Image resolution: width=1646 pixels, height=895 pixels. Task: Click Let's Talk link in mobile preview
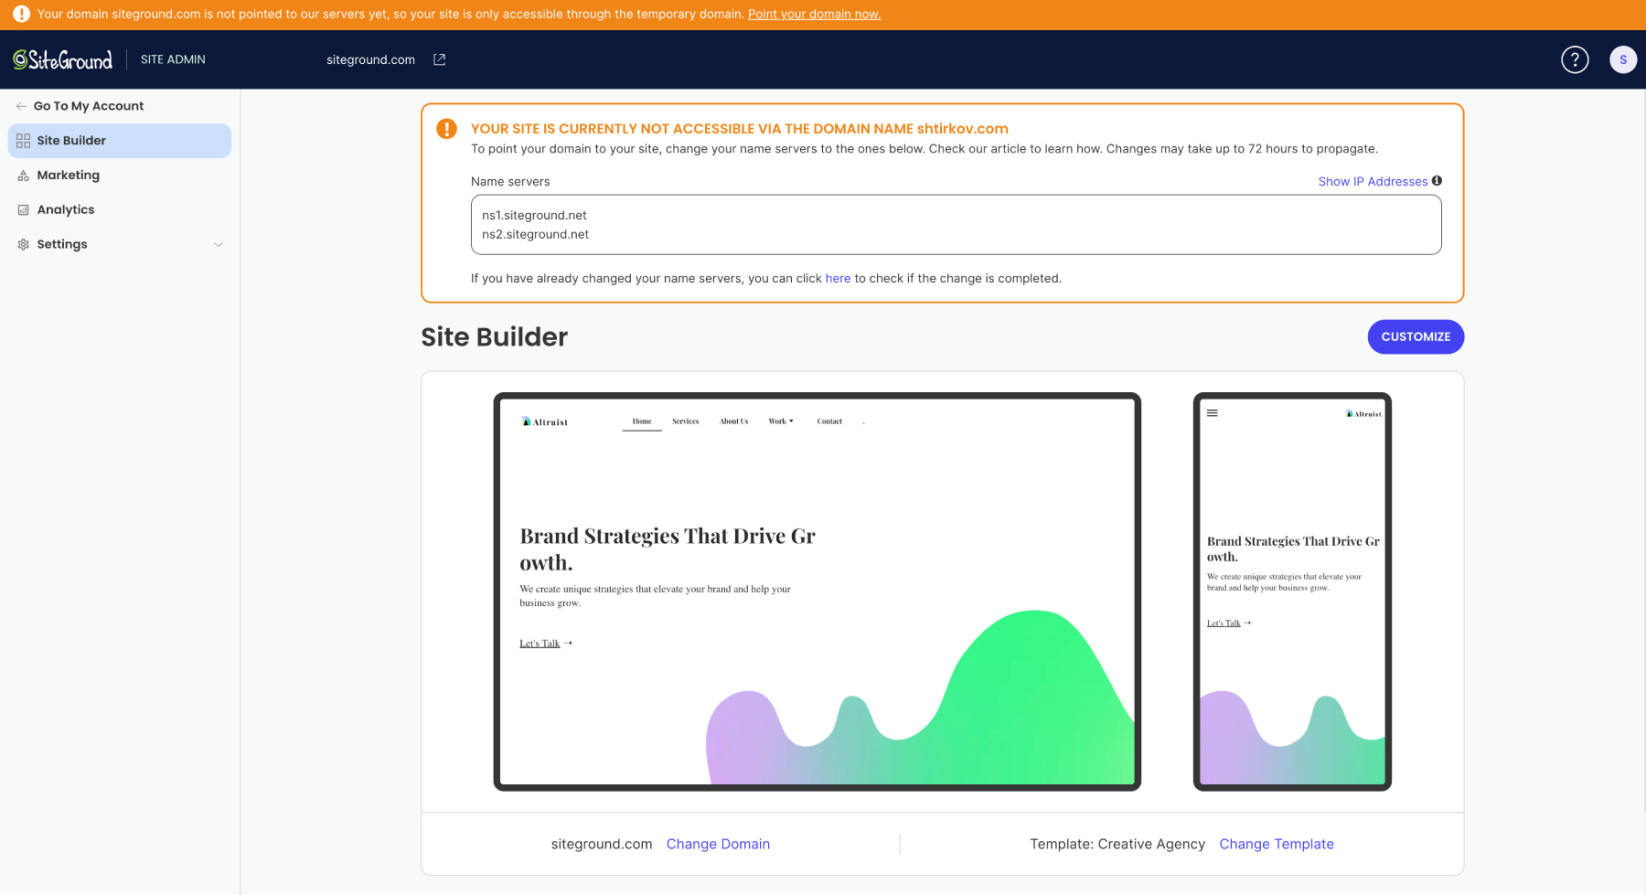[x=1229, y=623]
